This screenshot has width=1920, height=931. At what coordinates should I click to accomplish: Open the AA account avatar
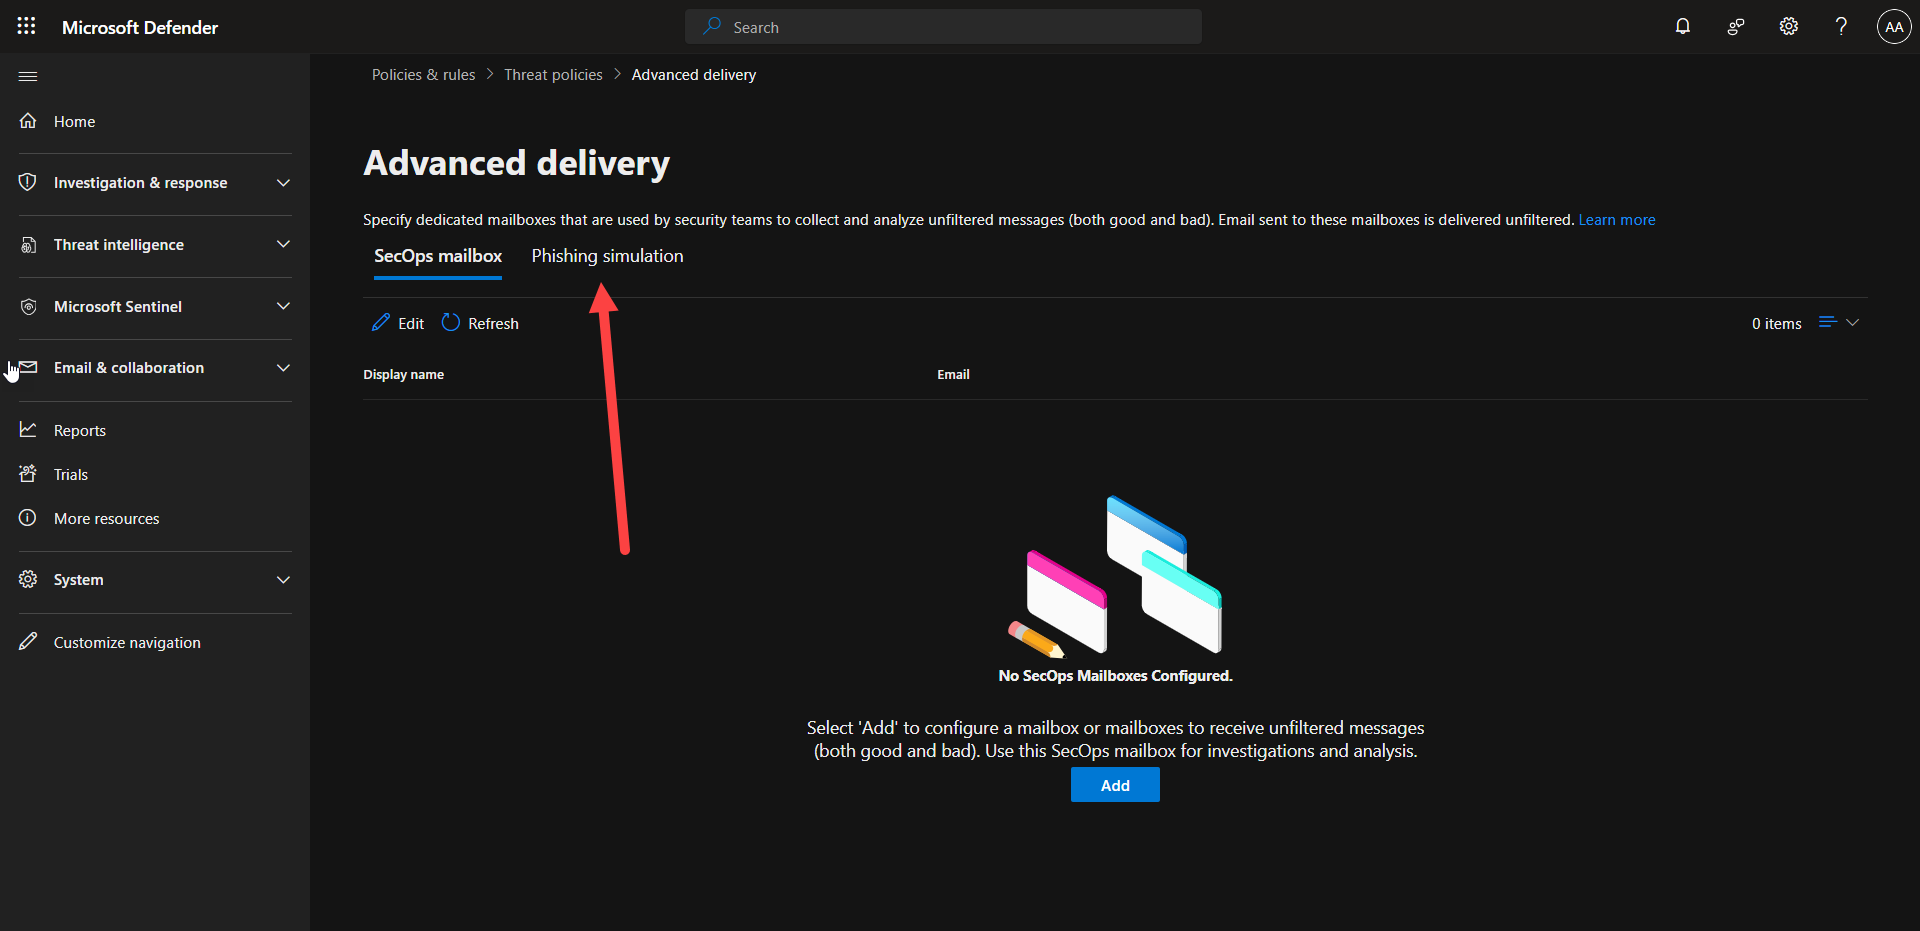(x=1894, y=27)
